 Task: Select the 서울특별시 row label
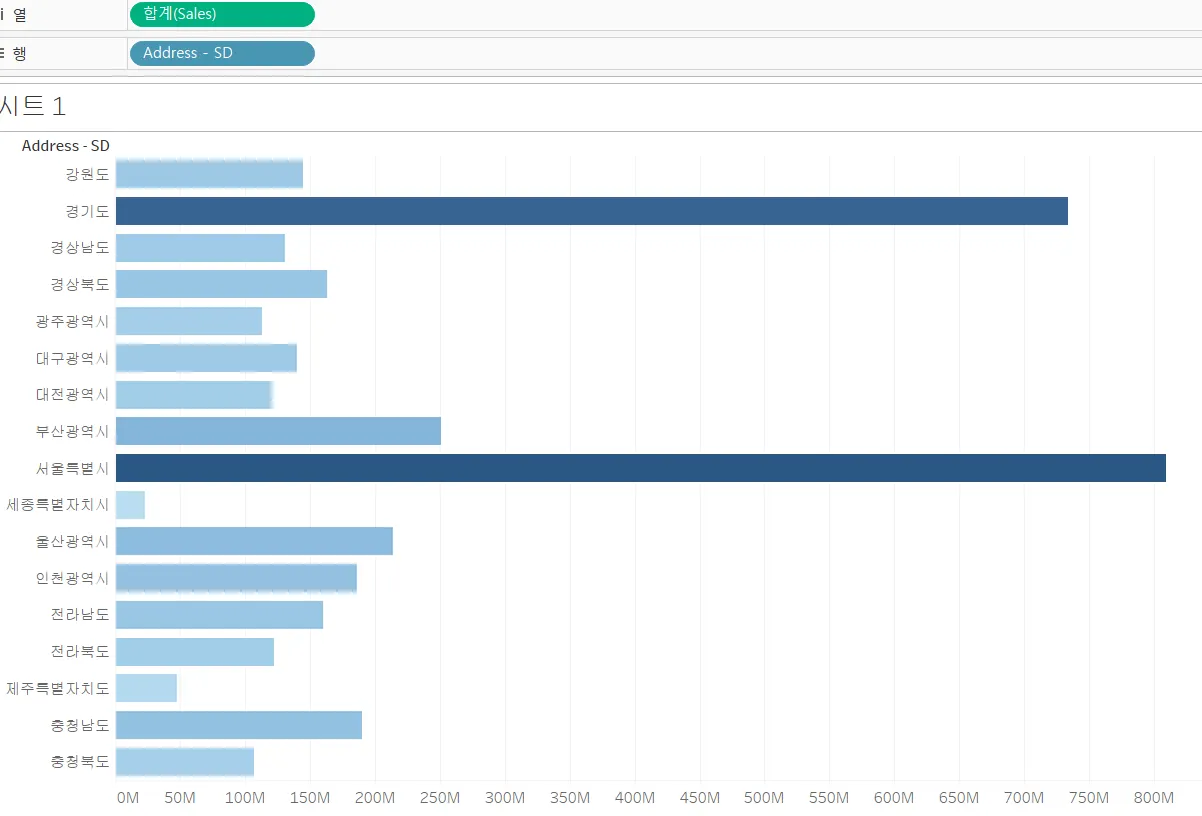click(x=73, y=468)
